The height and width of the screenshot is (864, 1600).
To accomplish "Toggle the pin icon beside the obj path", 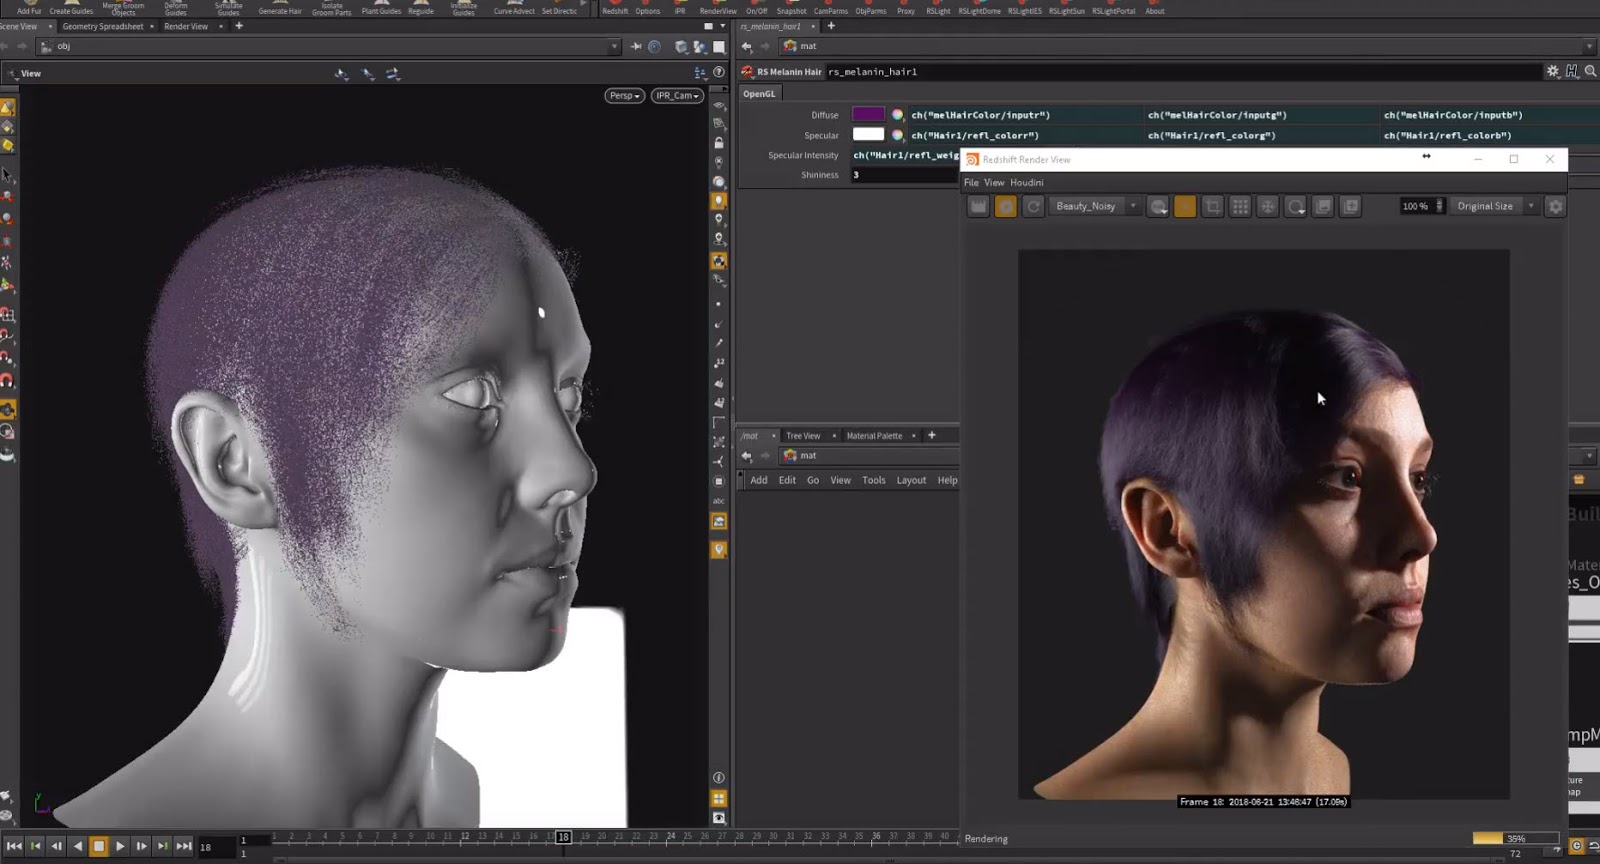I will click(636, 46).
